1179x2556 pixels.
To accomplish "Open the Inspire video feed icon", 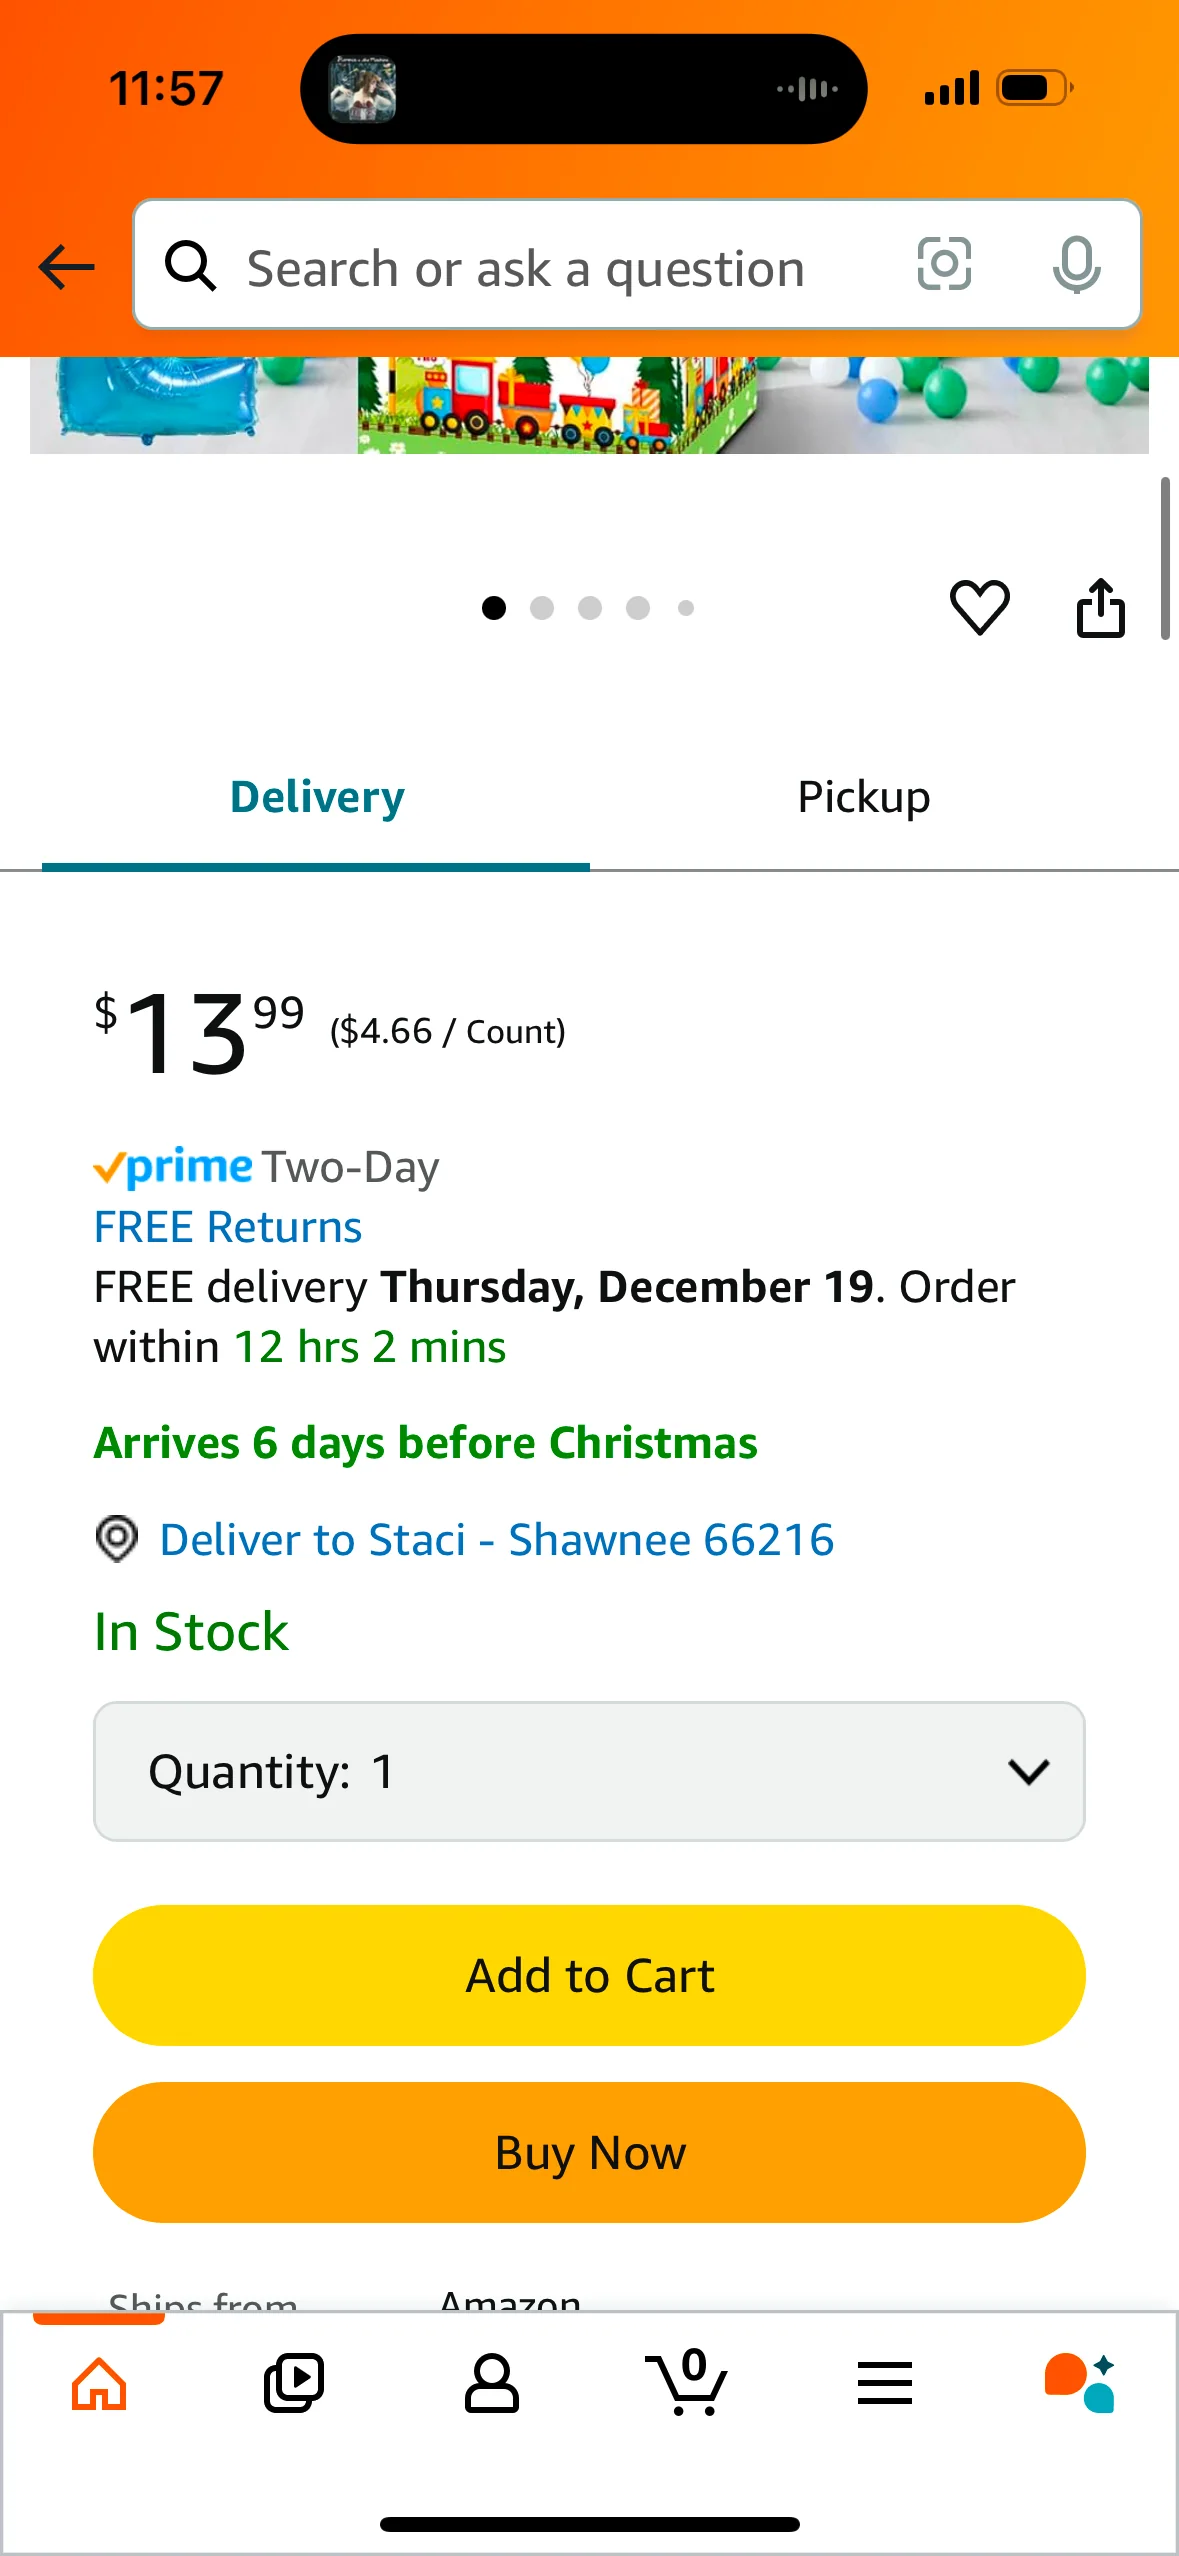I will pyautogui.click(x=294, y=2384).
